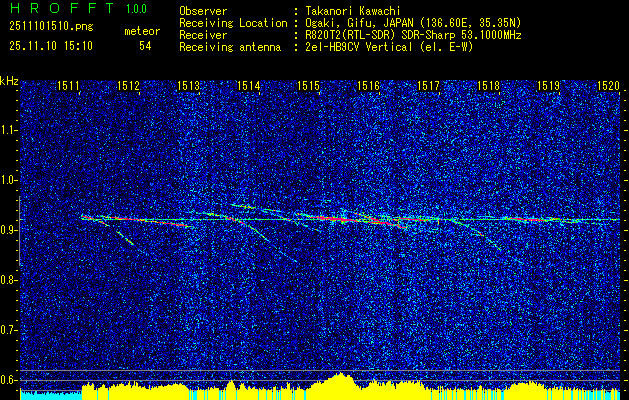Click time marker 1516

368,85
